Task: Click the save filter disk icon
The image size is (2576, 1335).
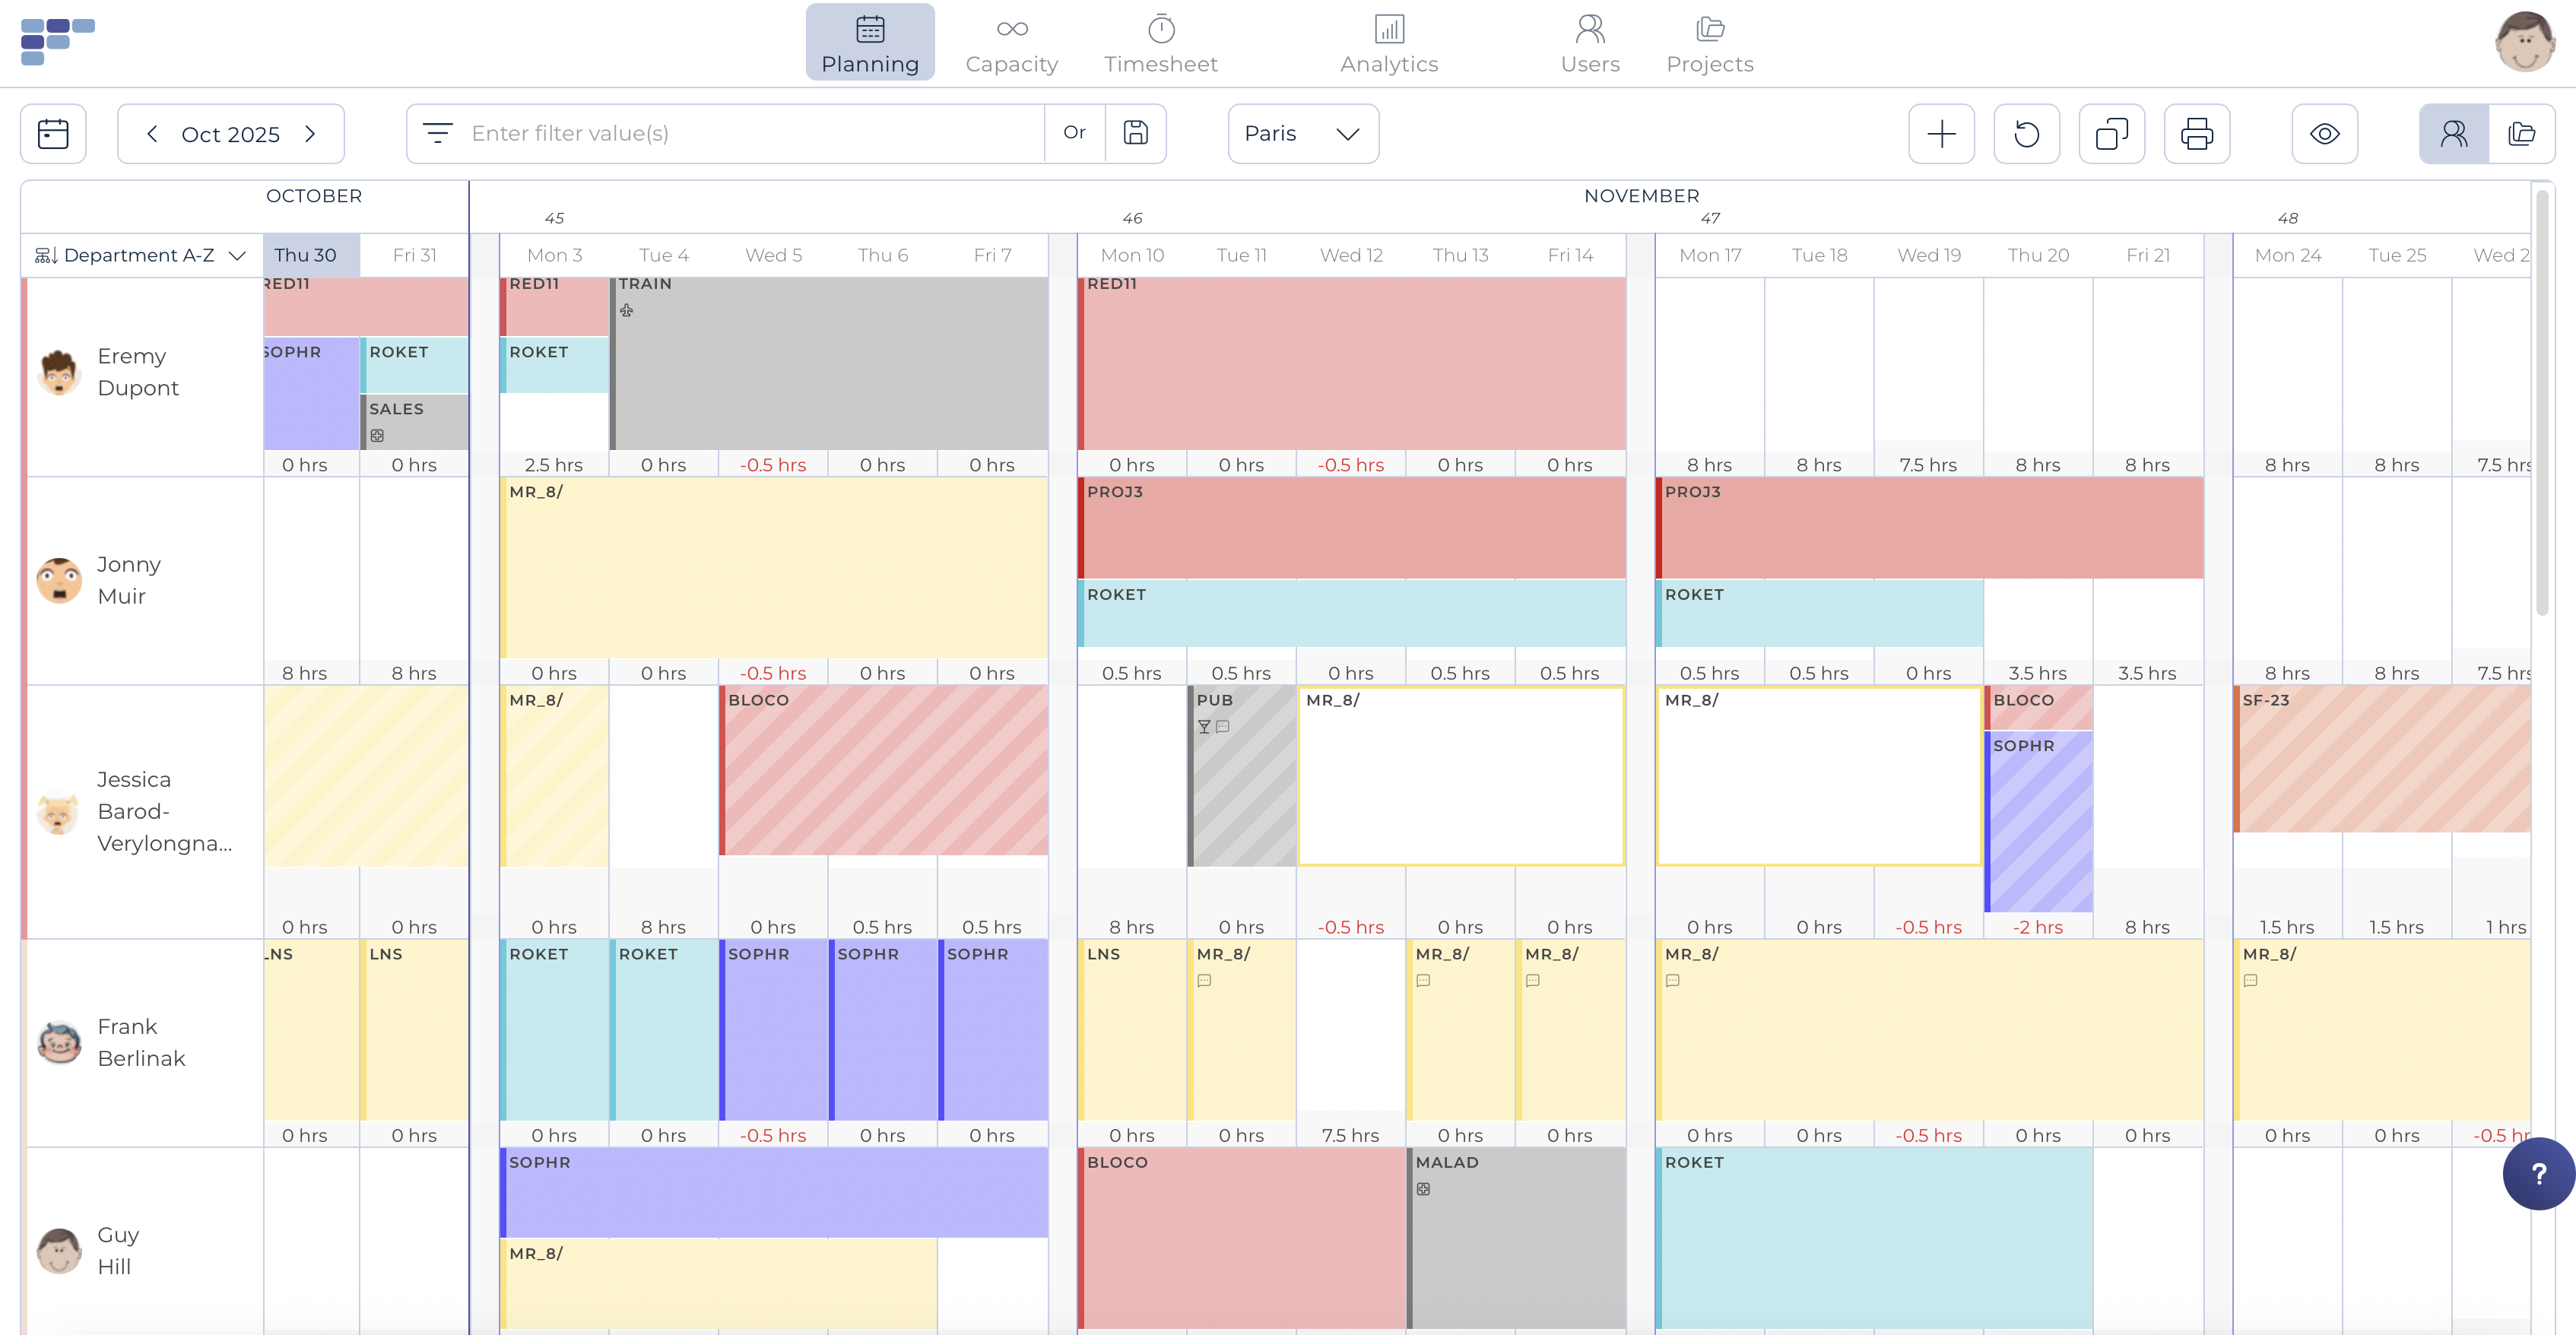Action: coord(1135,133)
